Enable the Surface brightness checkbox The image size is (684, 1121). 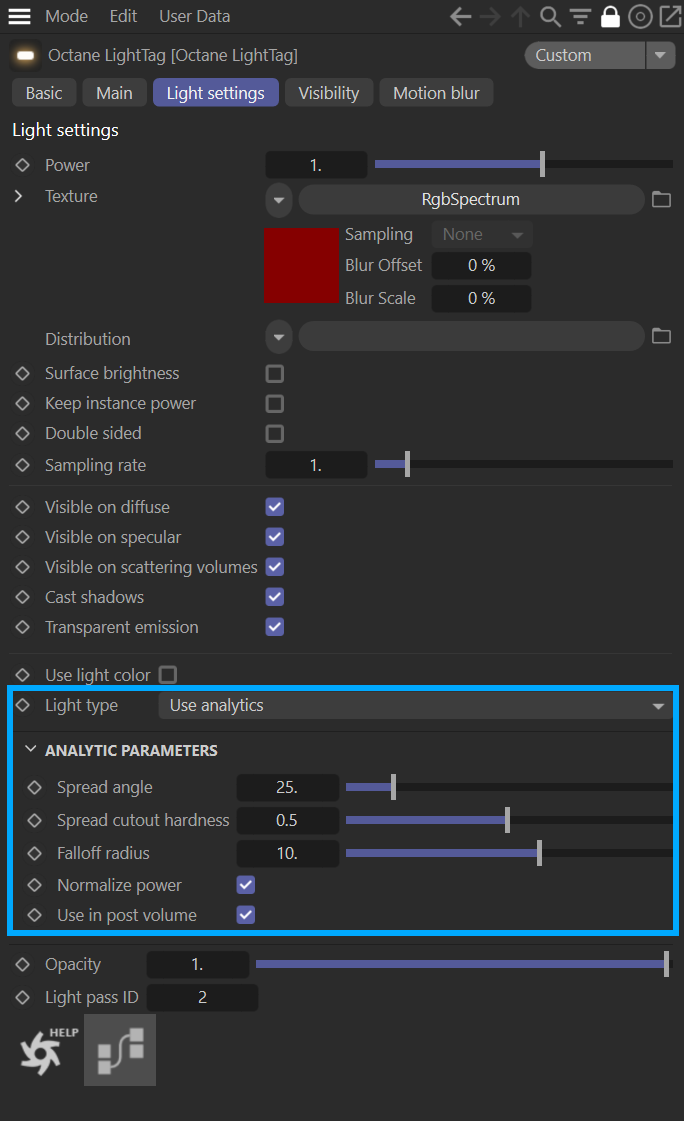[275, 374]
